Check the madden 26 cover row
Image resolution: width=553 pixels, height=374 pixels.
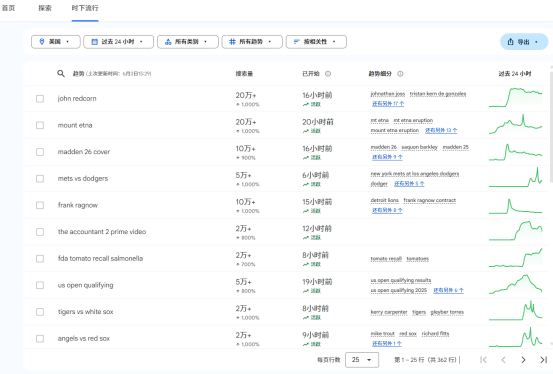tap(40, 152)
